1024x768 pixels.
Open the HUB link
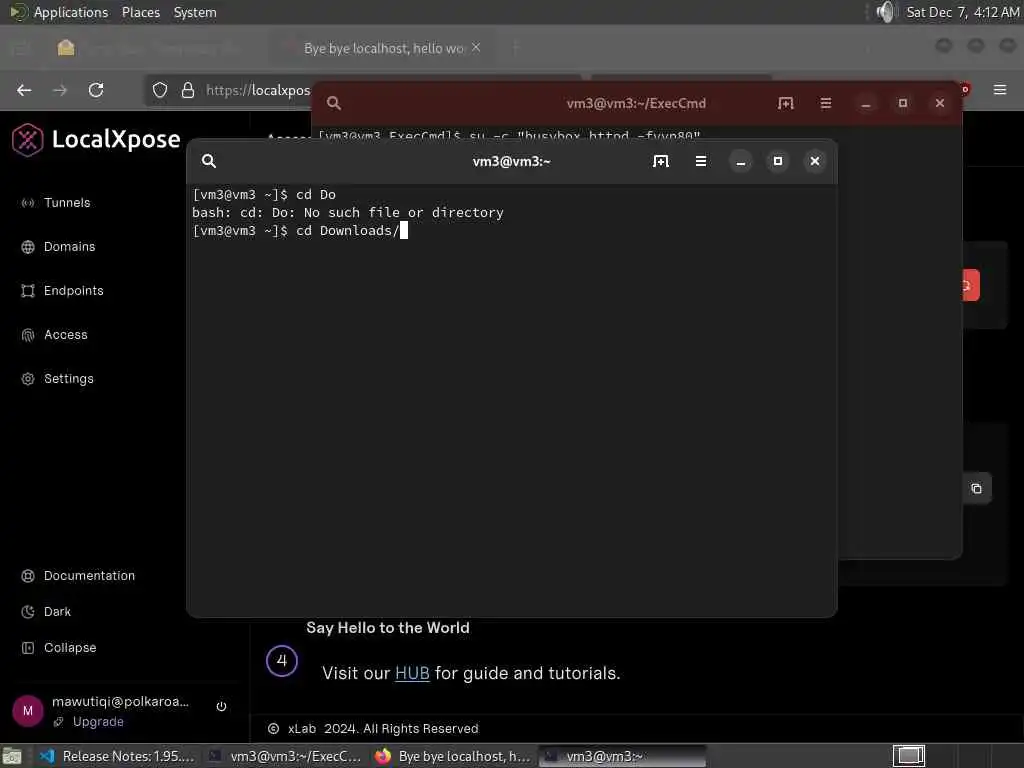pyautogui.click(x=412, y=673)
